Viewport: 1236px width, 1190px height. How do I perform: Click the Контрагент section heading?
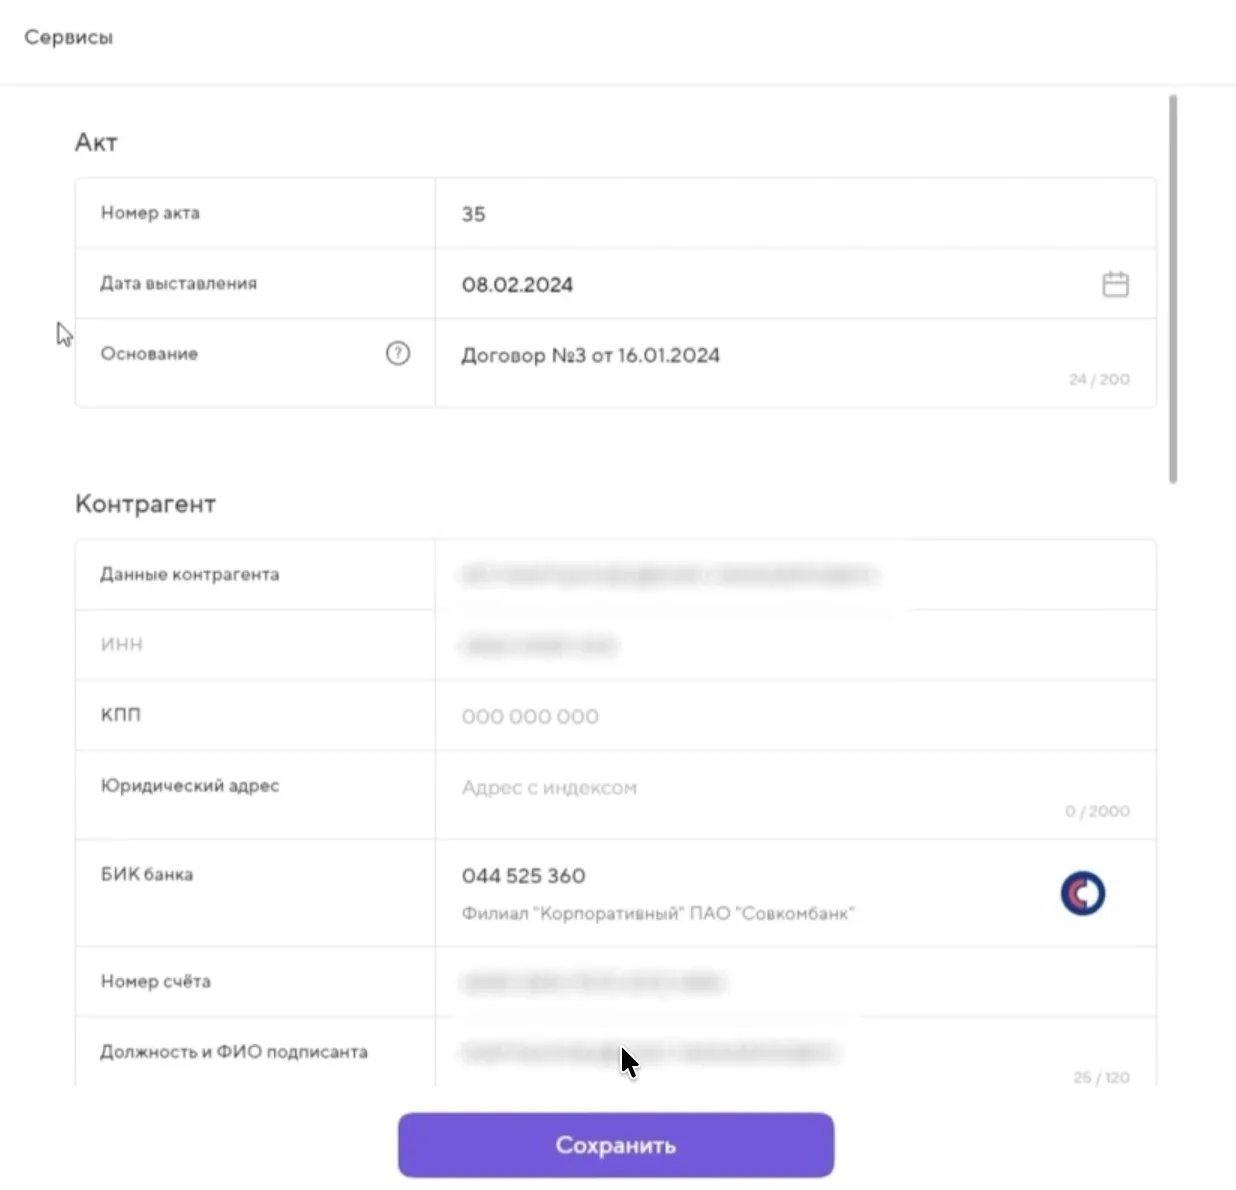pos(145,503)
